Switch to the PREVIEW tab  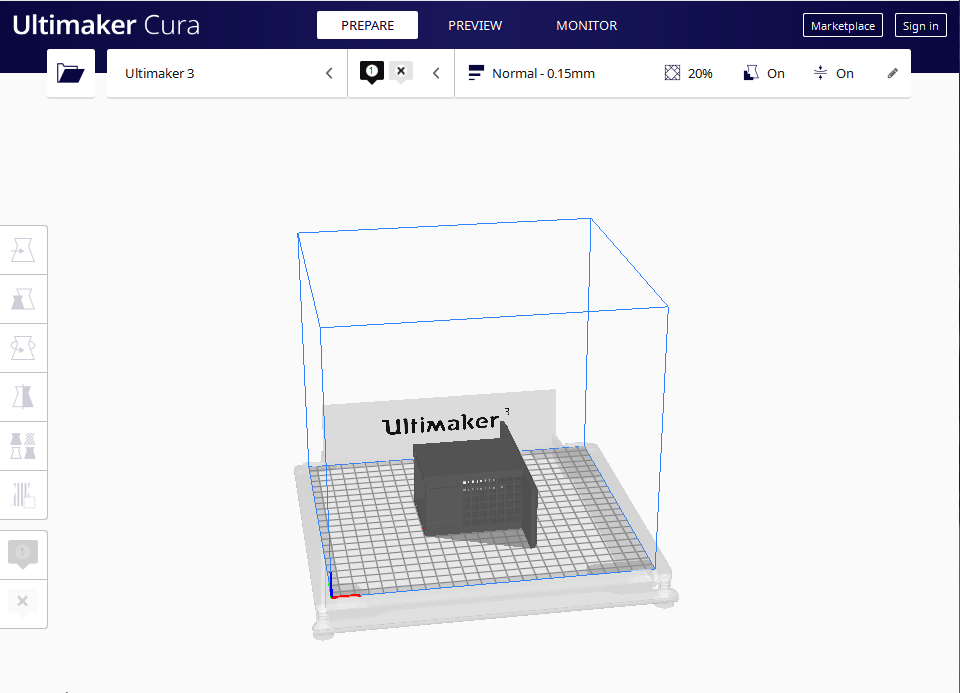[x=475, y=26]
